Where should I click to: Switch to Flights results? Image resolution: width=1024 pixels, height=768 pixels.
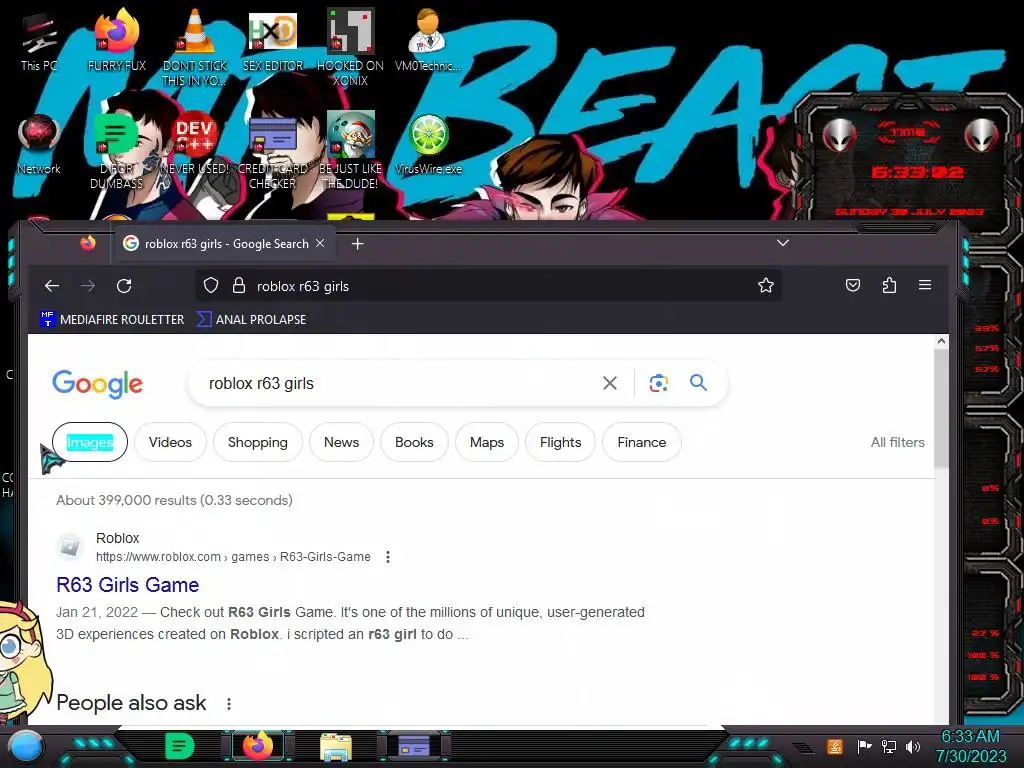(x=560, y=442)
